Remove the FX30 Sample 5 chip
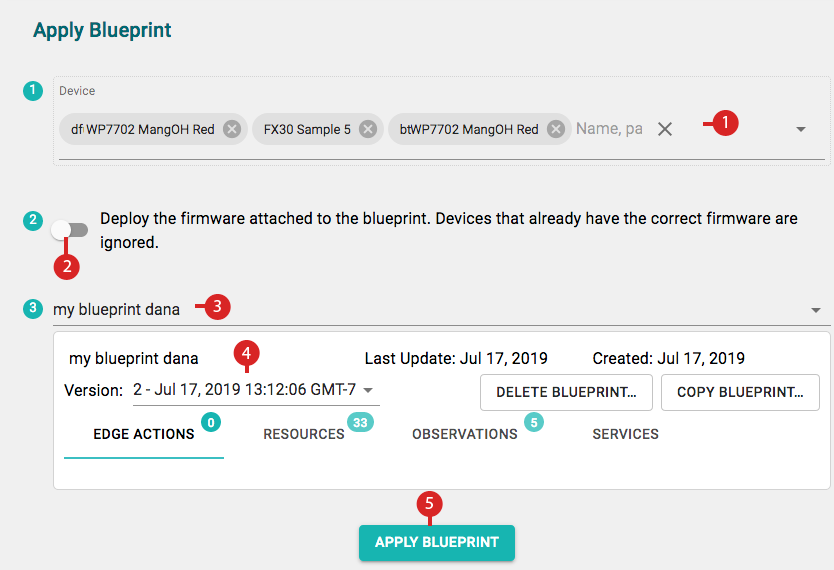 (368, 129)
